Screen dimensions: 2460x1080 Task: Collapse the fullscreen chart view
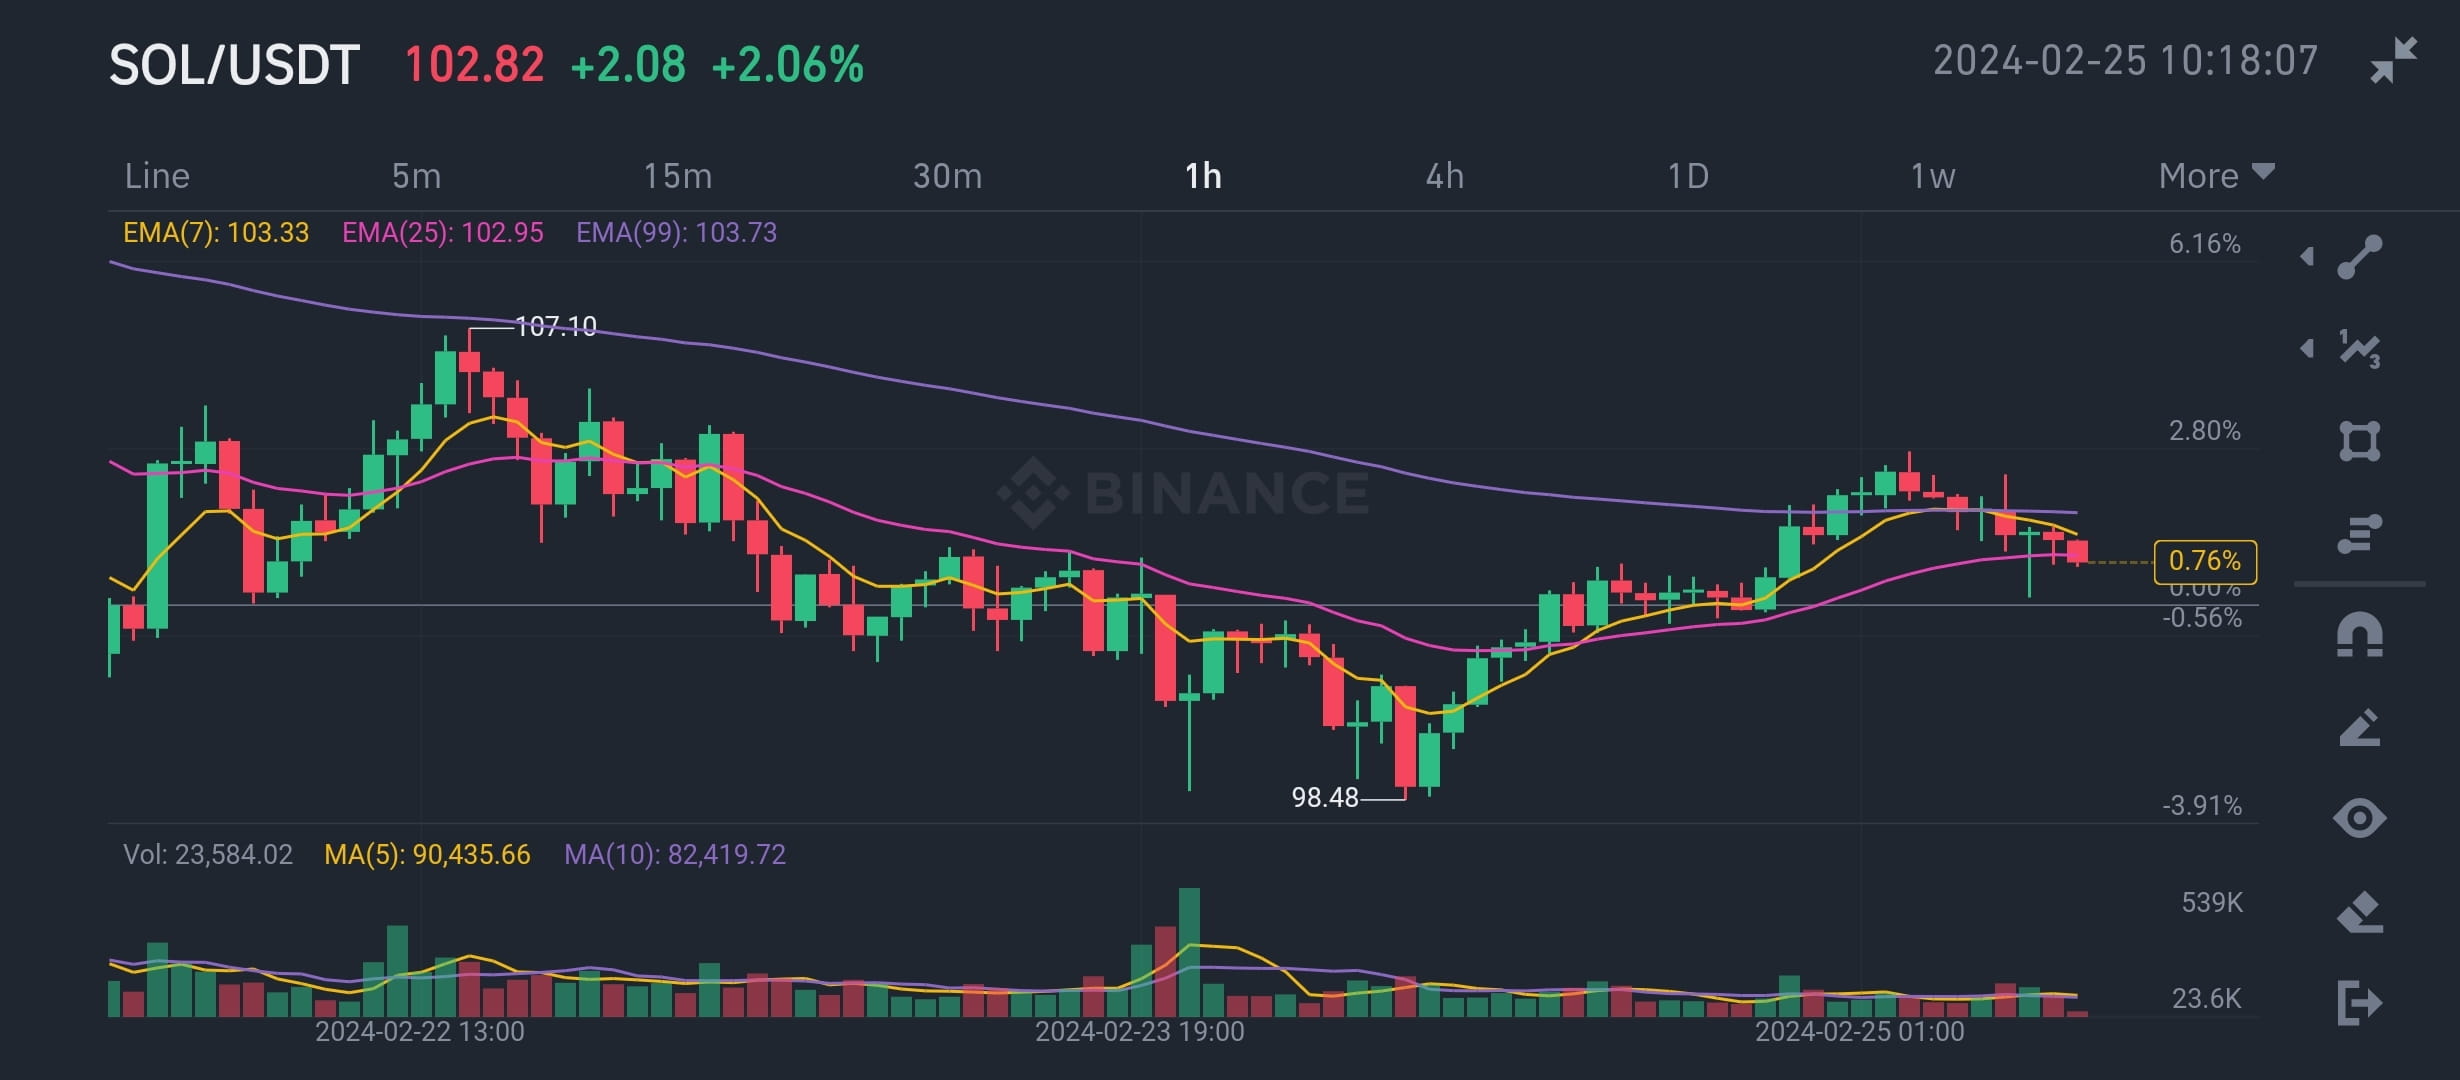tap(2395, 62)
